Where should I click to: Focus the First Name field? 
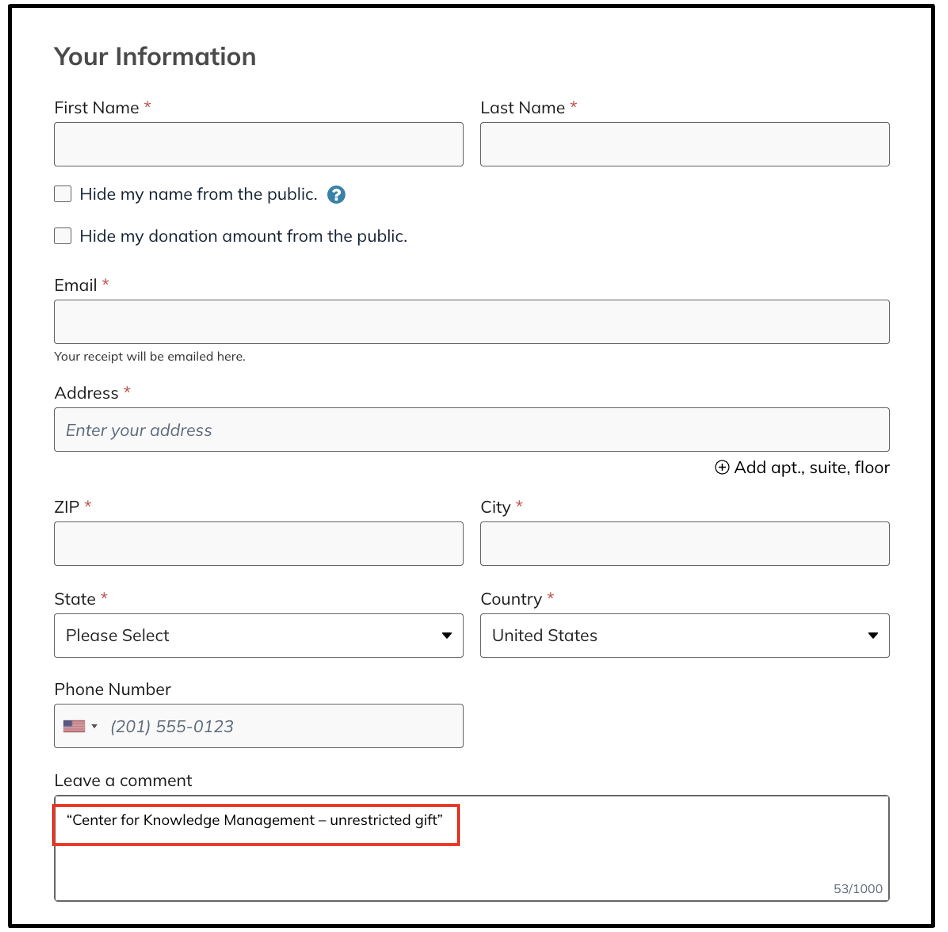click(x=259, y=144)
